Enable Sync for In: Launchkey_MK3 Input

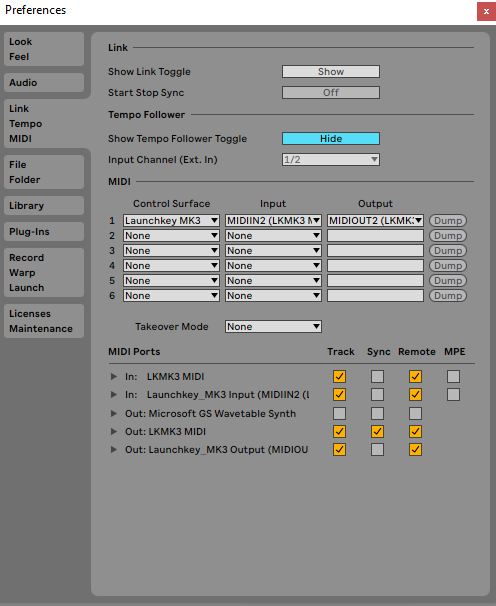(x=377, y=395)
